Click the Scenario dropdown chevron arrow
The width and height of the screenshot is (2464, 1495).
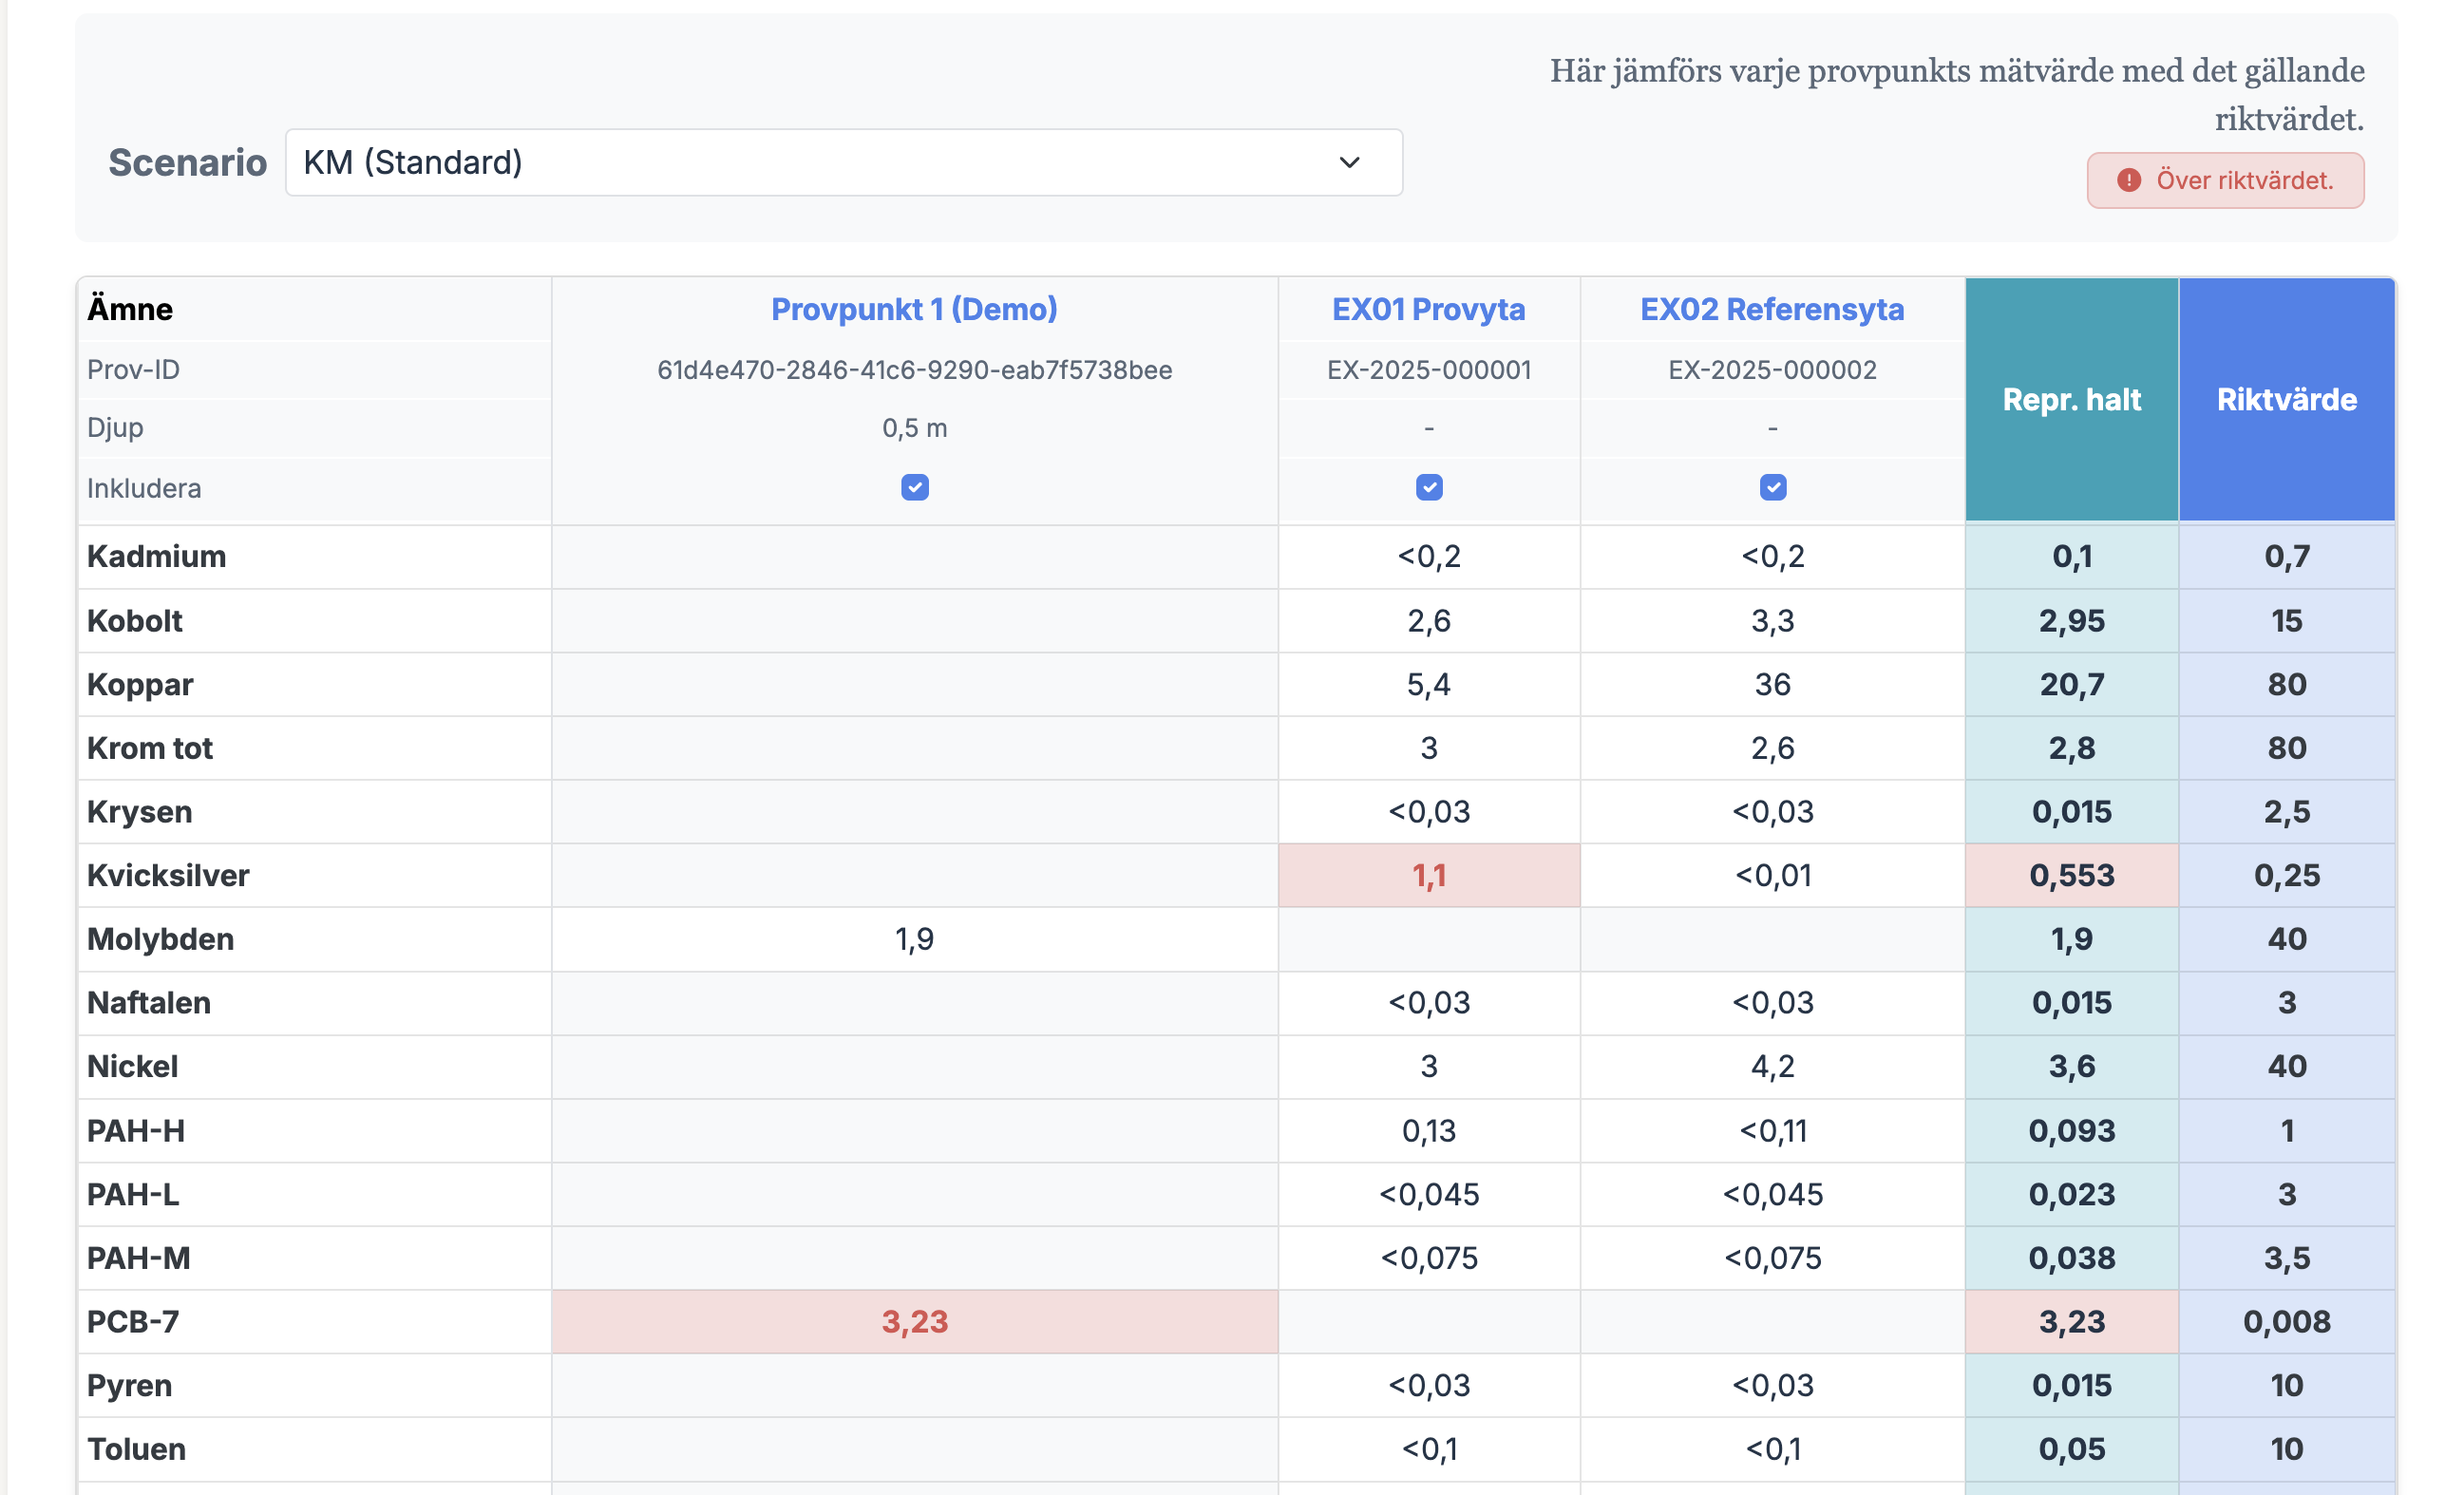(x=1349, y=163)
